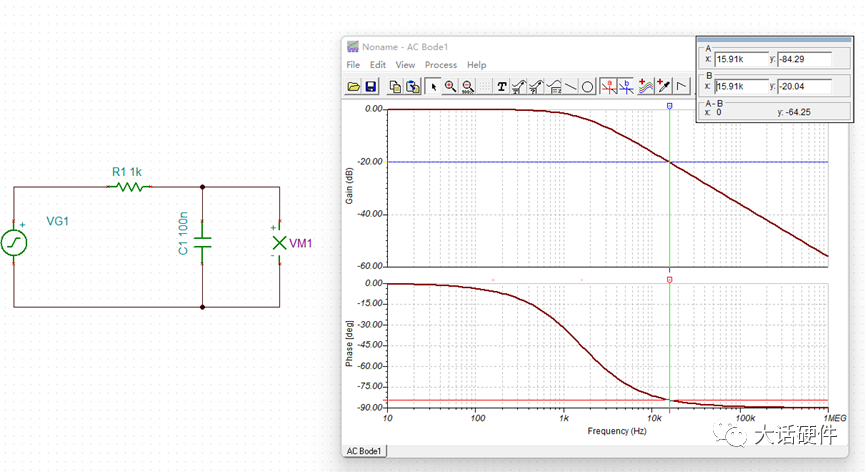Click the flag-shaped icon at toolbar end
This screenshot has width=865, height=472.
pos(682,87)
